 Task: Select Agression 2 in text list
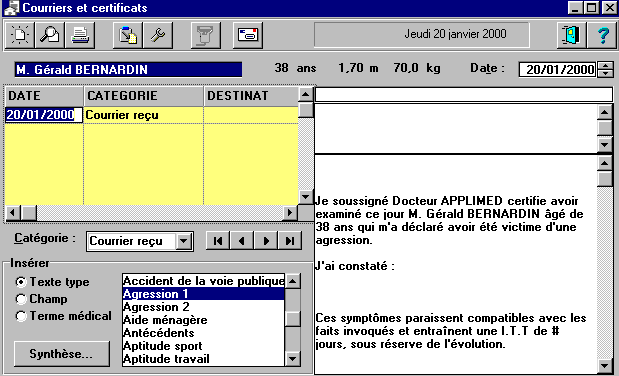[x=203, y=307]
